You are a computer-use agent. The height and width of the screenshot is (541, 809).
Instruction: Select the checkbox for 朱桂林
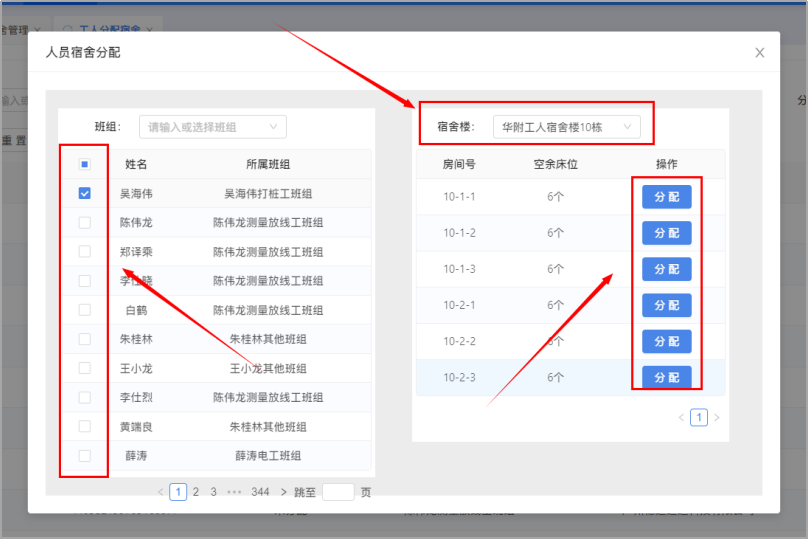click(x=85, y=339)
